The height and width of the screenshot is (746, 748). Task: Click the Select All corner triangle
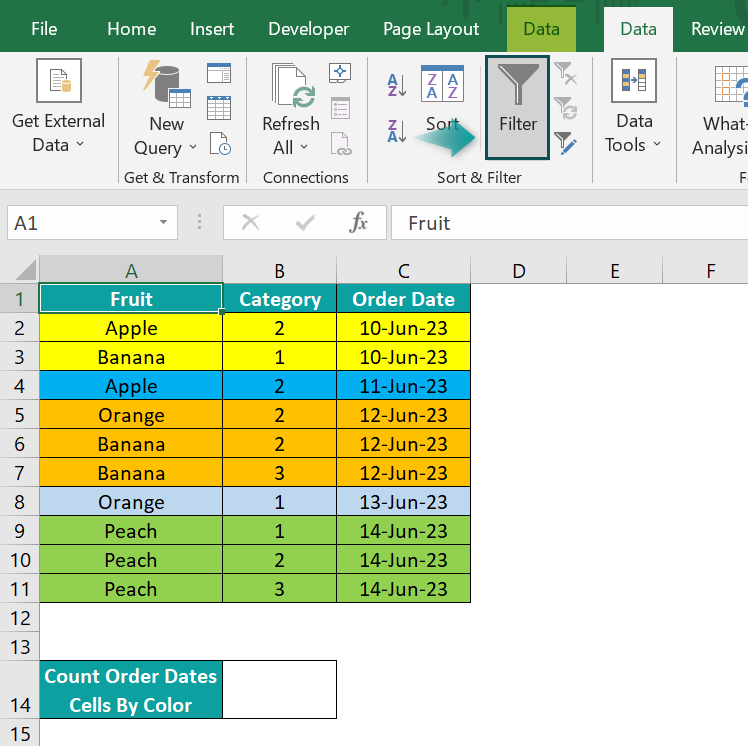point(26,270)
